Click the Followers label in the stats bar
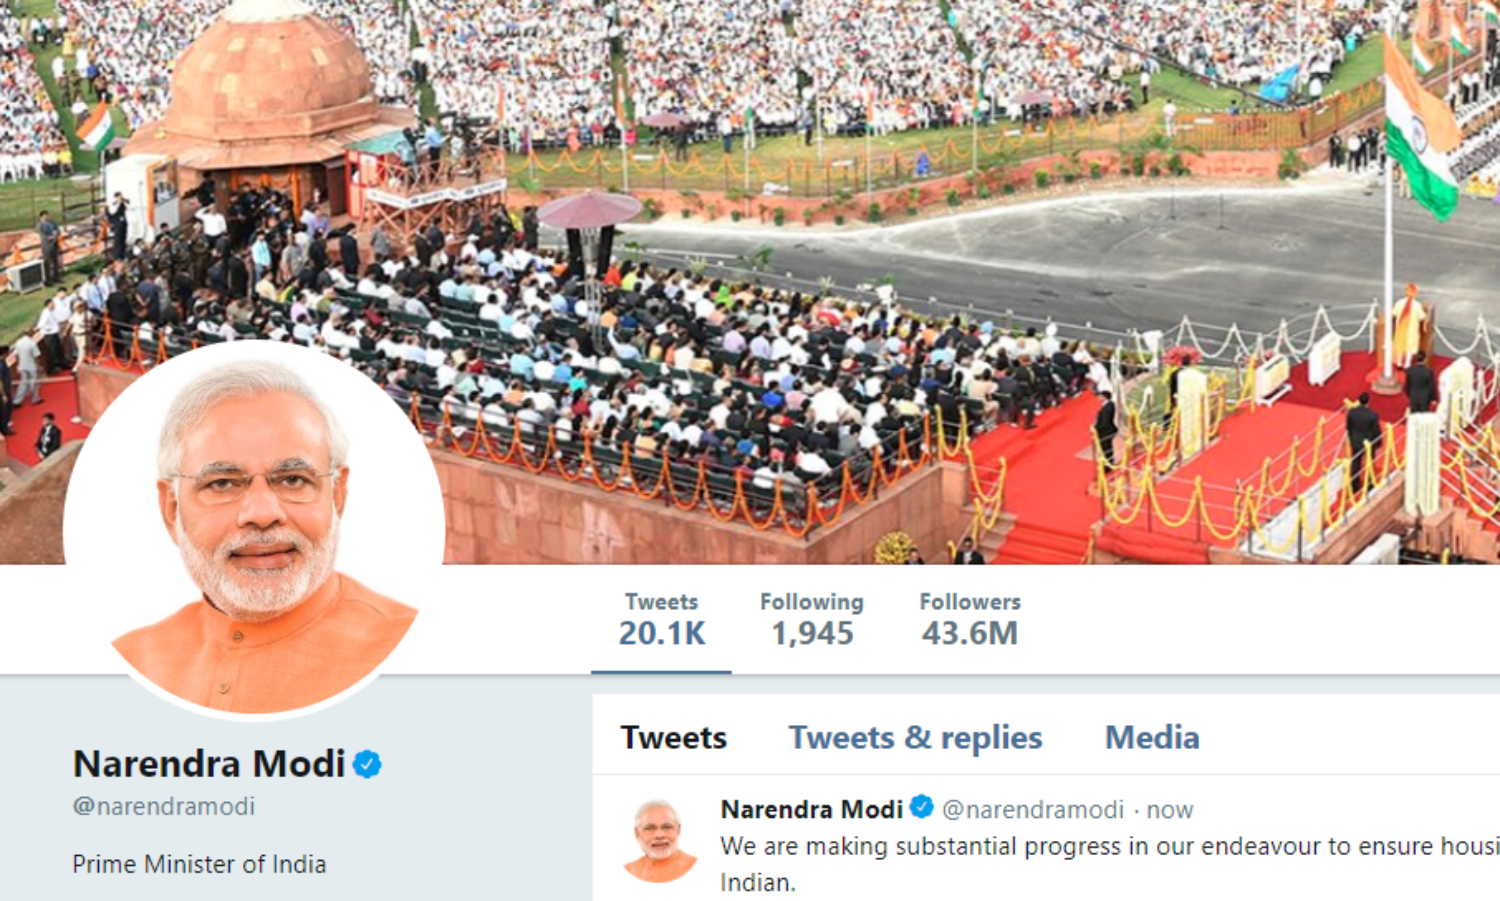1500x901 pixels. click(970, 602)
